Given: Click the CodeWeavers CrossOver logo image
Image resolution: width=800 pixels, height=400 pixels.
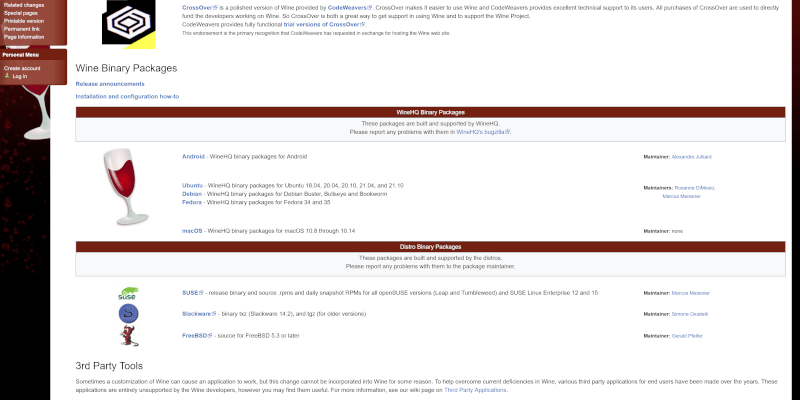Looking at the screenshot, I should (x=129, y=24).
